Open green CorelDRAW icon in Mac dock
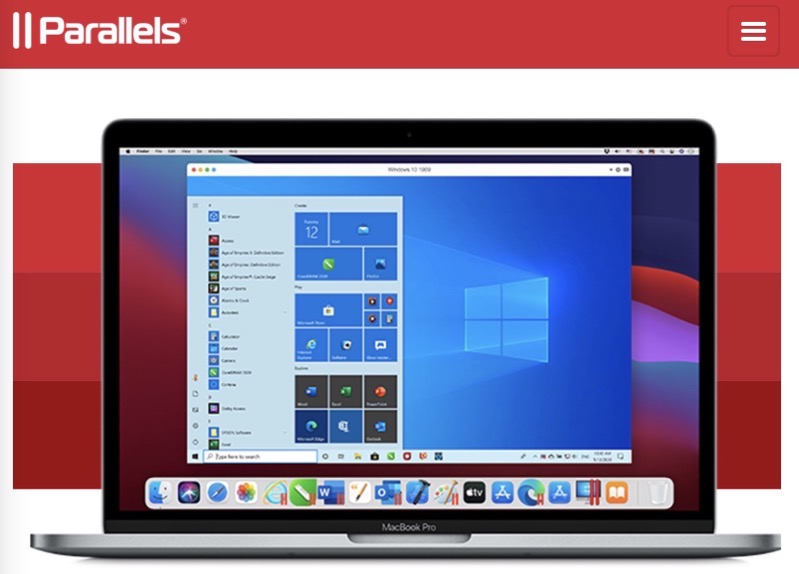This screenshot has width=799, height=574. pyautogui.click(x=303, y=493)
